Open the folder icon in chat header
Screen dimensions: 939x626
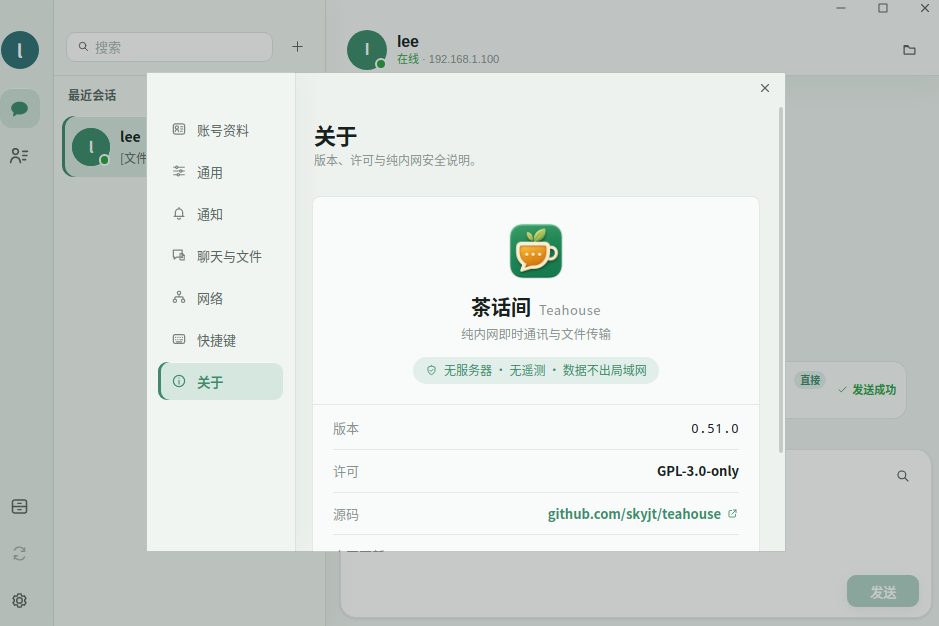tap(909, 50)
